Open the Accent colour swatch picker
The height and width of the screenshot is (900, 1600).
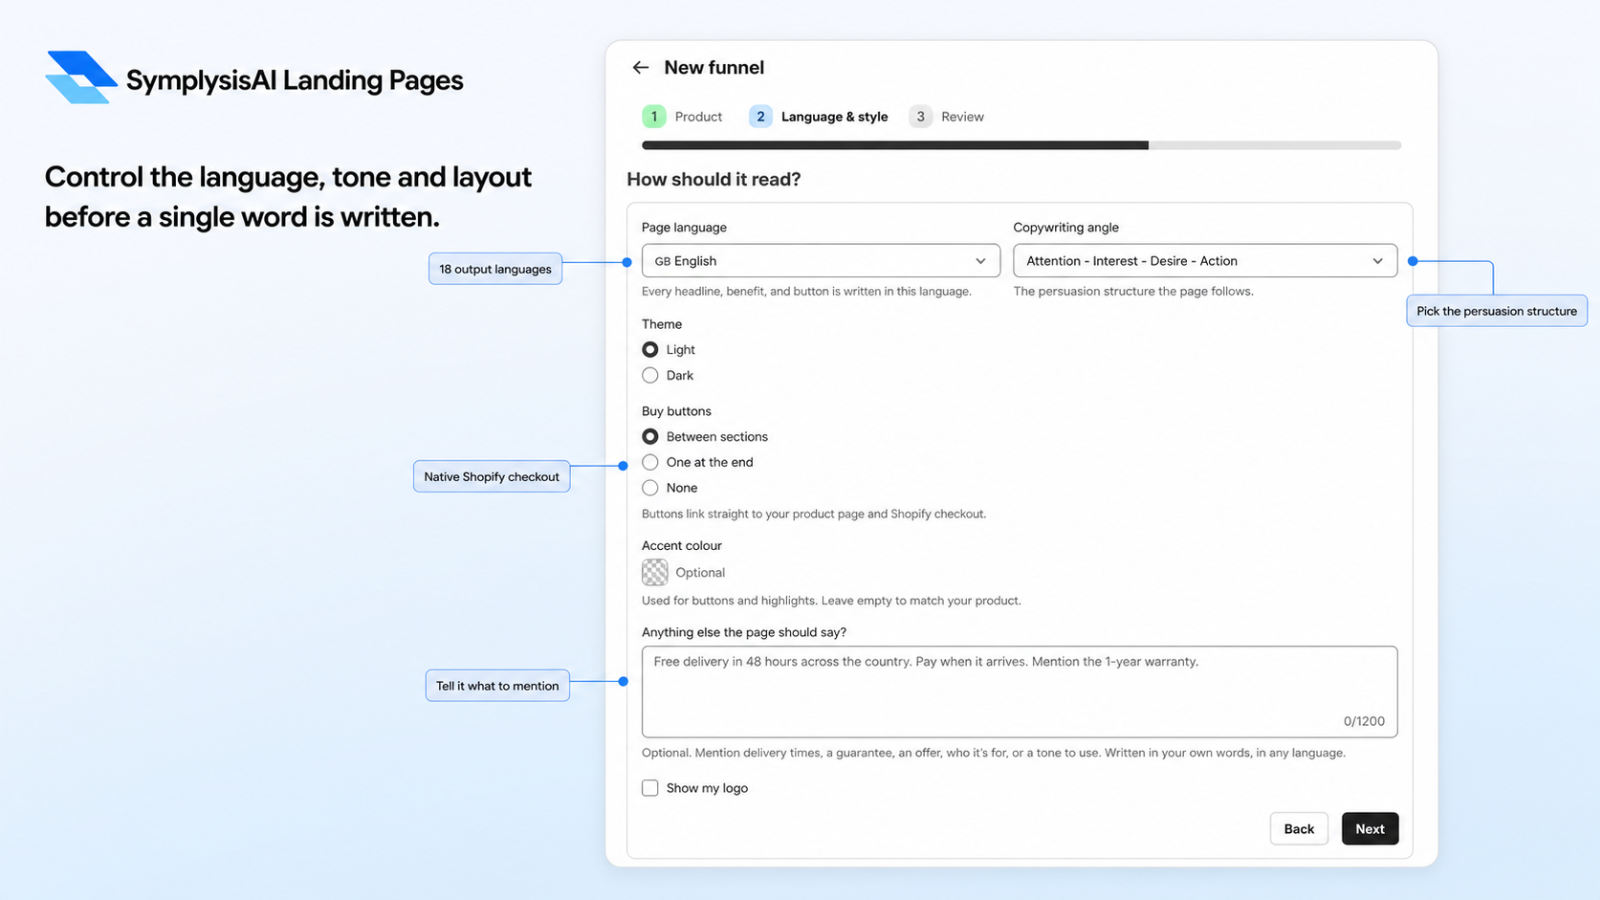(x=655, y=572)
